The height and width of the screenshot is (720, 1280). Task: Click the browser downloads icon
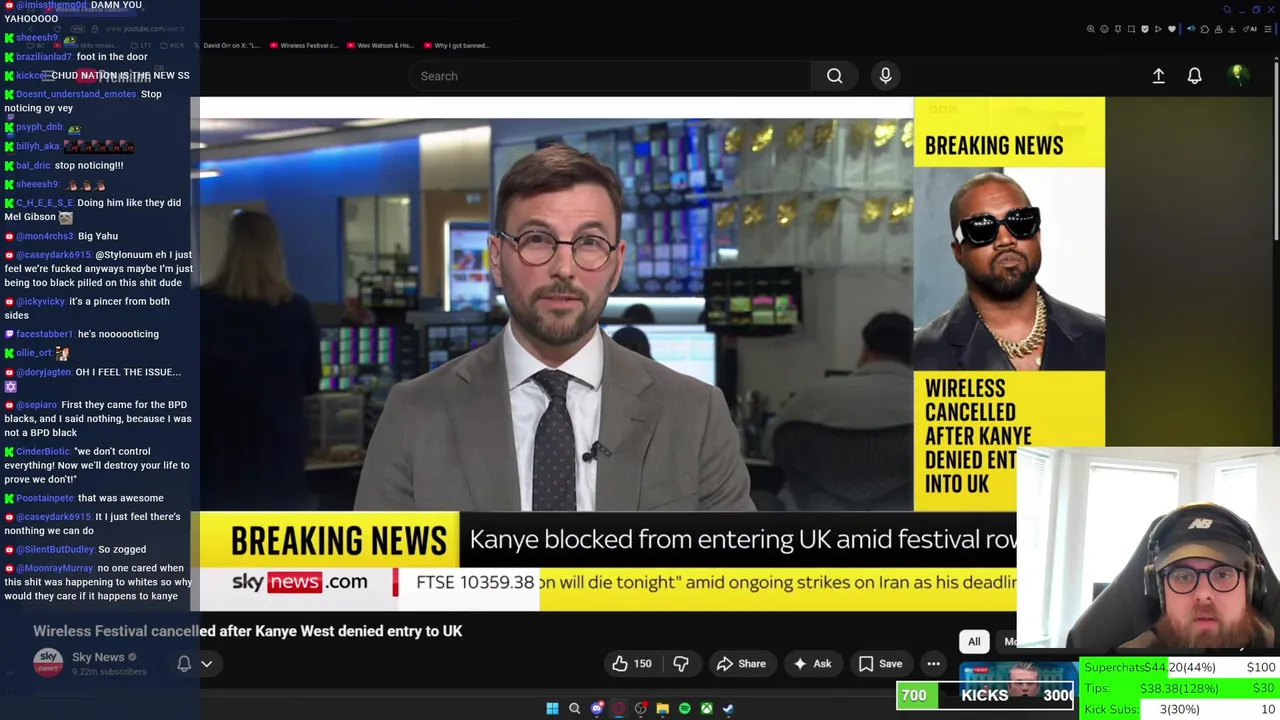[1232, 29]
